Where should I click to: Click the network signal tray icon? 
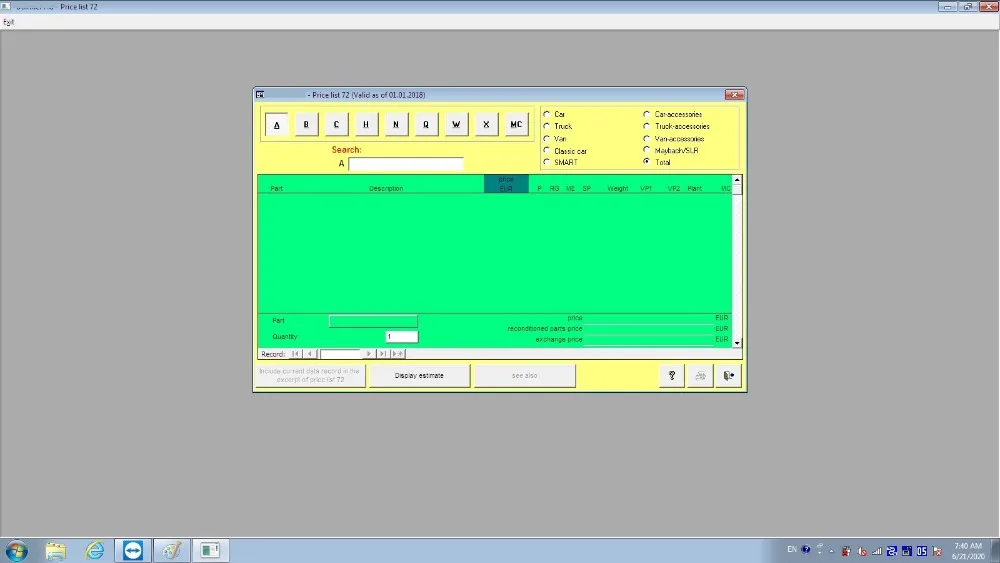click(x=877, y=551)
